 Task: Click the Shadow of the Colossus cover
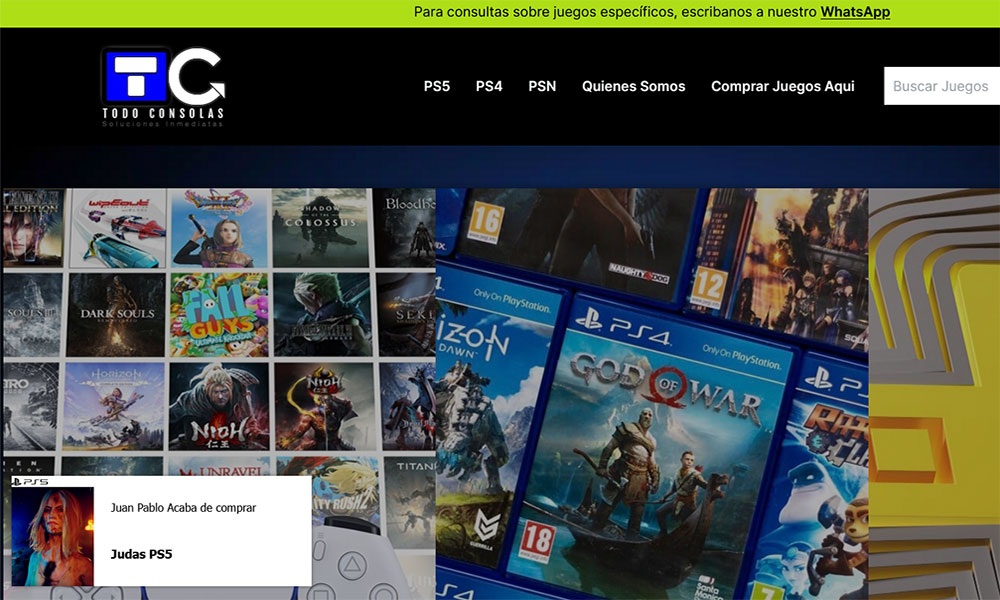coord(322,228)
